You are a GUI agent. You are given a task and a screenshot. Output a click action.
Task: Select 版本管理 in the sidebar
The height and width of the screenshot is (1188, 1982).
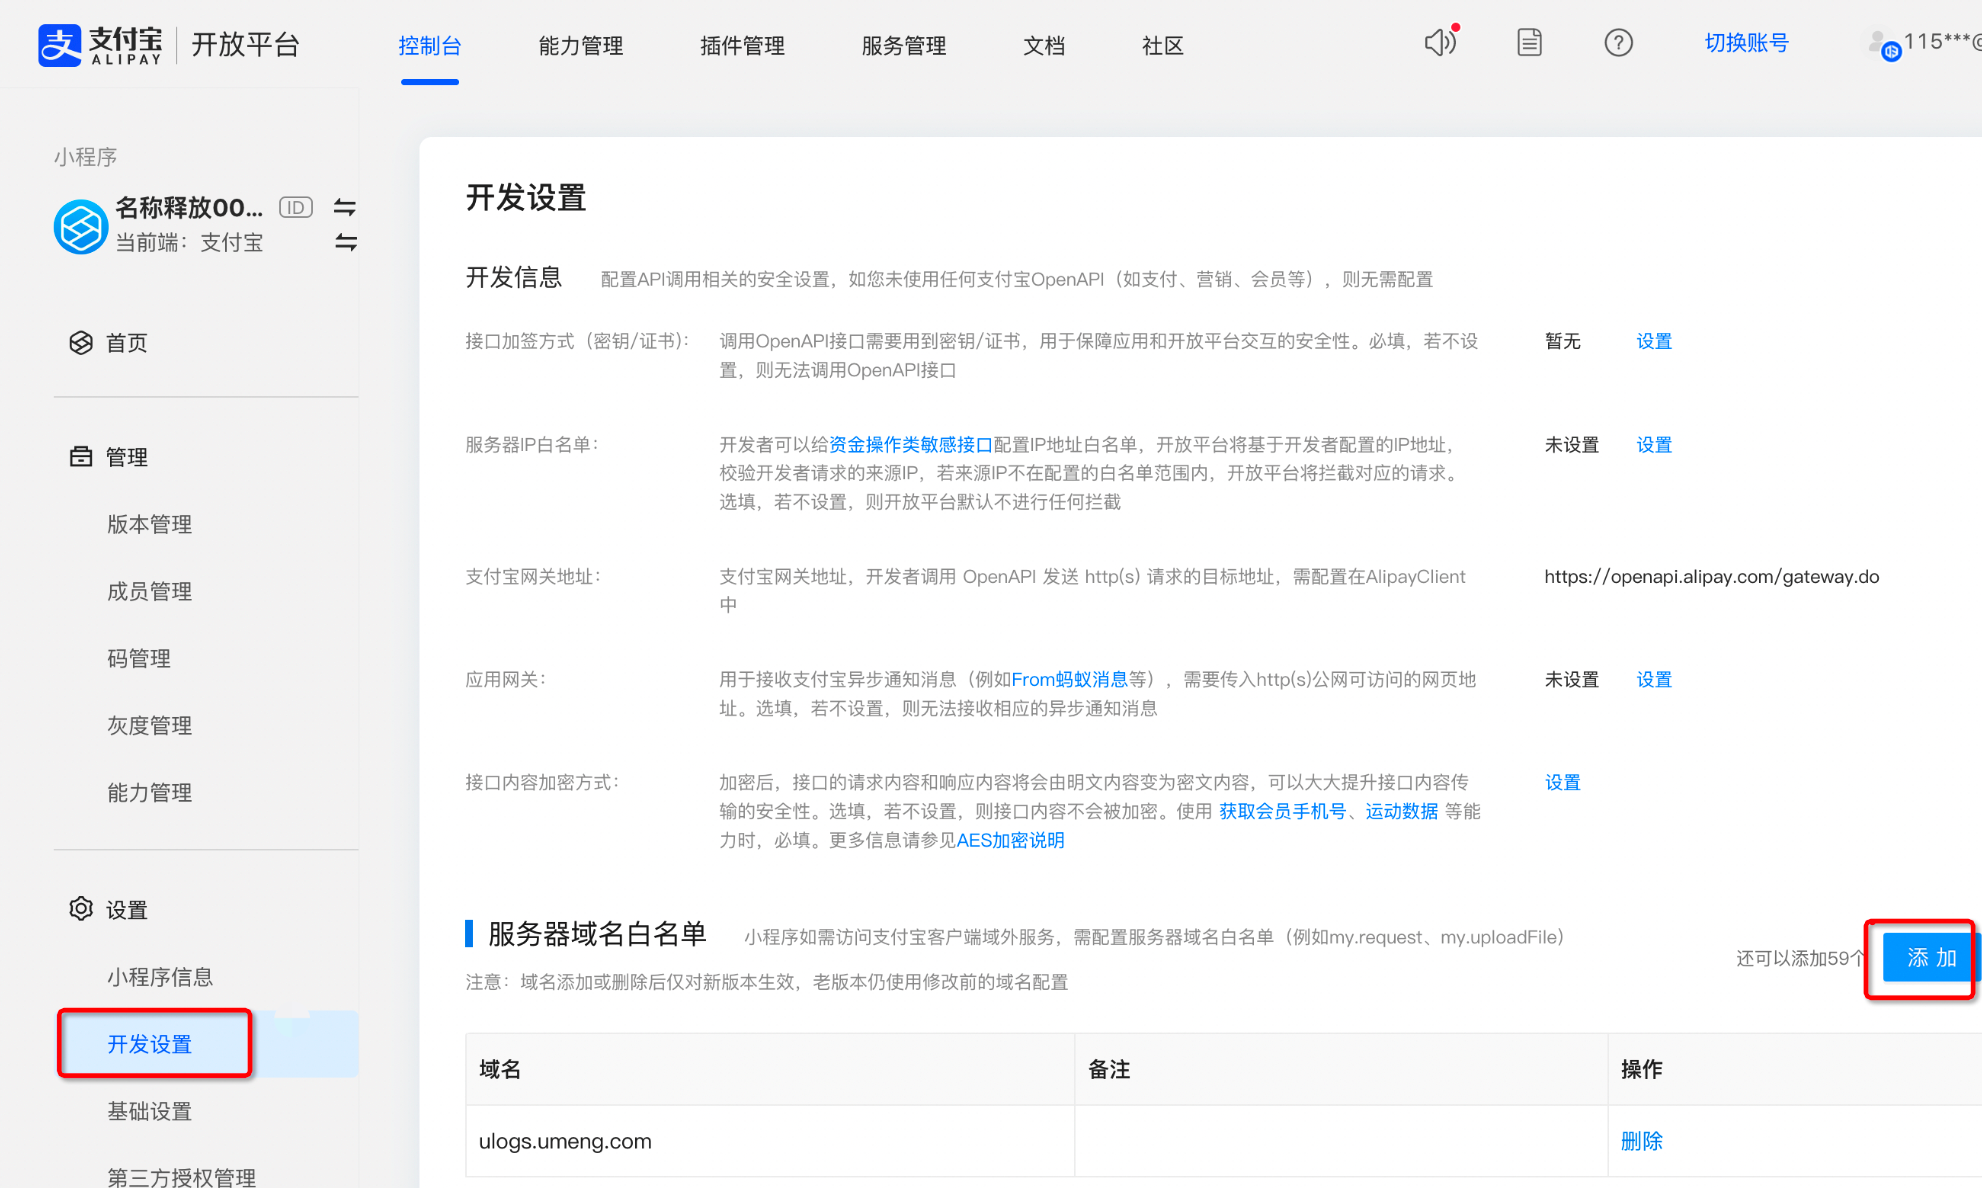(x=149, y=524)
